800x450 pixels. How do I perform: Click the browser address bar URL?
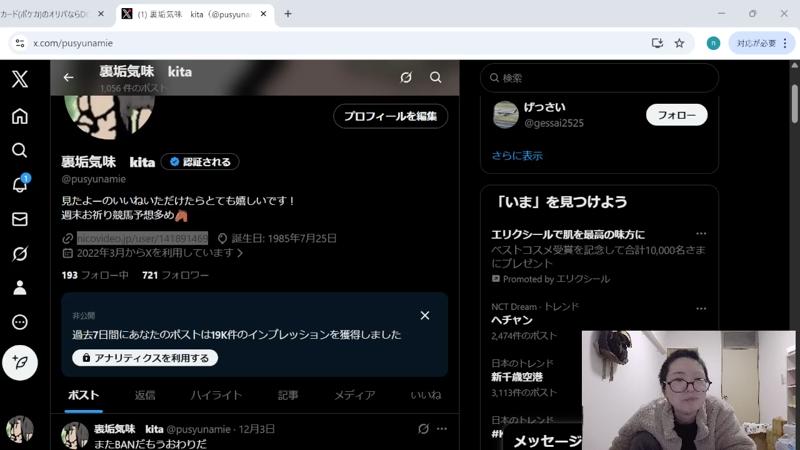73,43
